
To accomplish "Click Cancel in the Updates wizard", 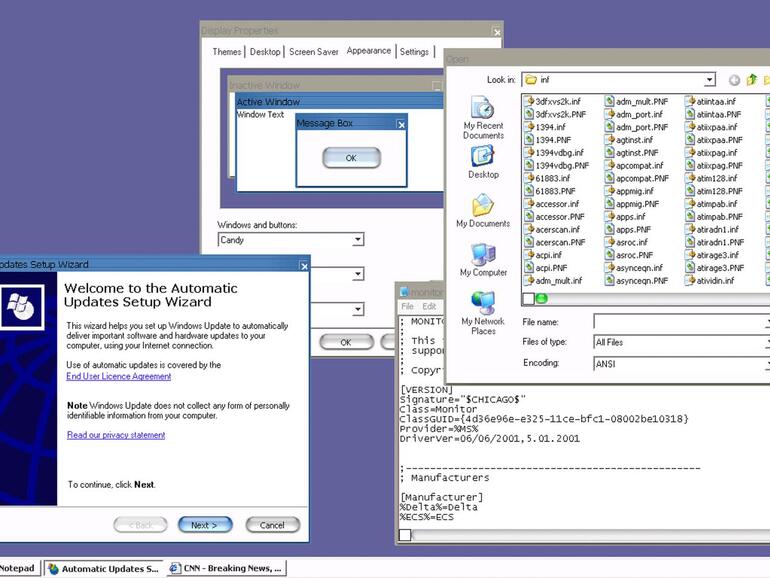I will [x=273, y=525].
